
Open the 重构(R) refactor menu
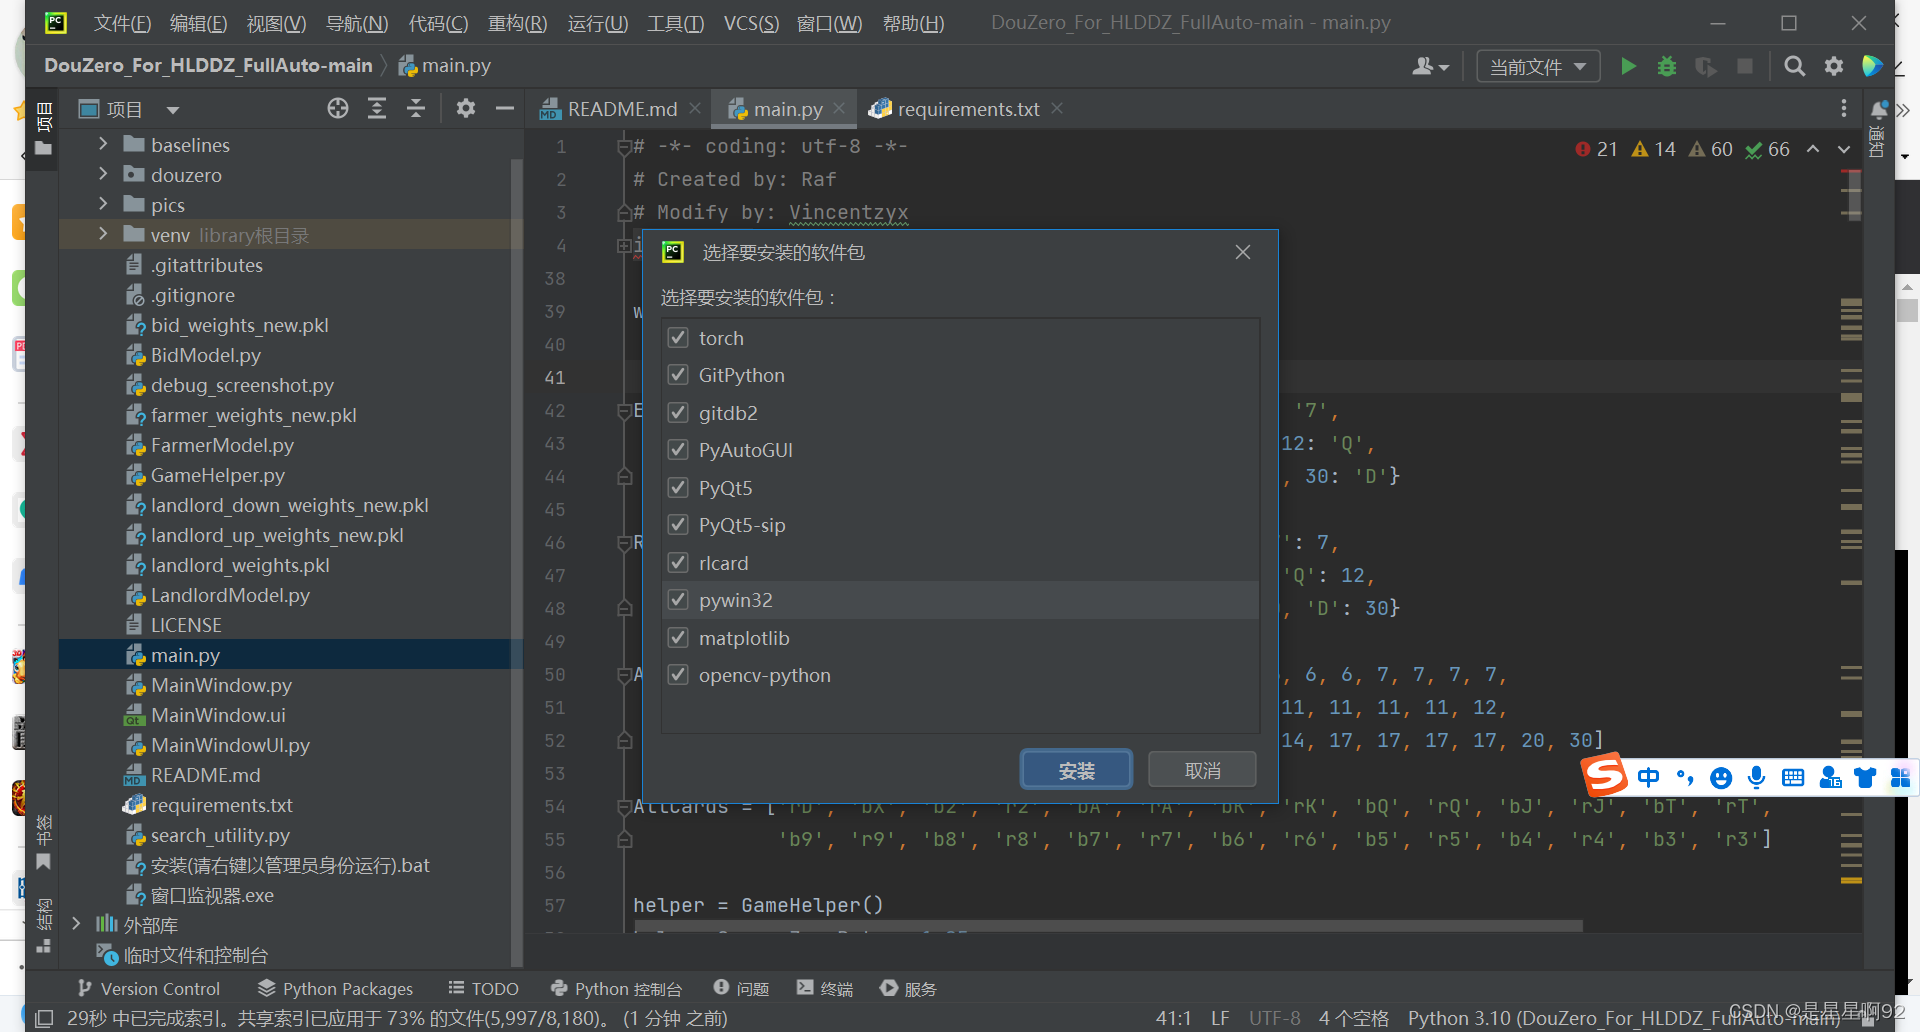(x=517, y=23)
